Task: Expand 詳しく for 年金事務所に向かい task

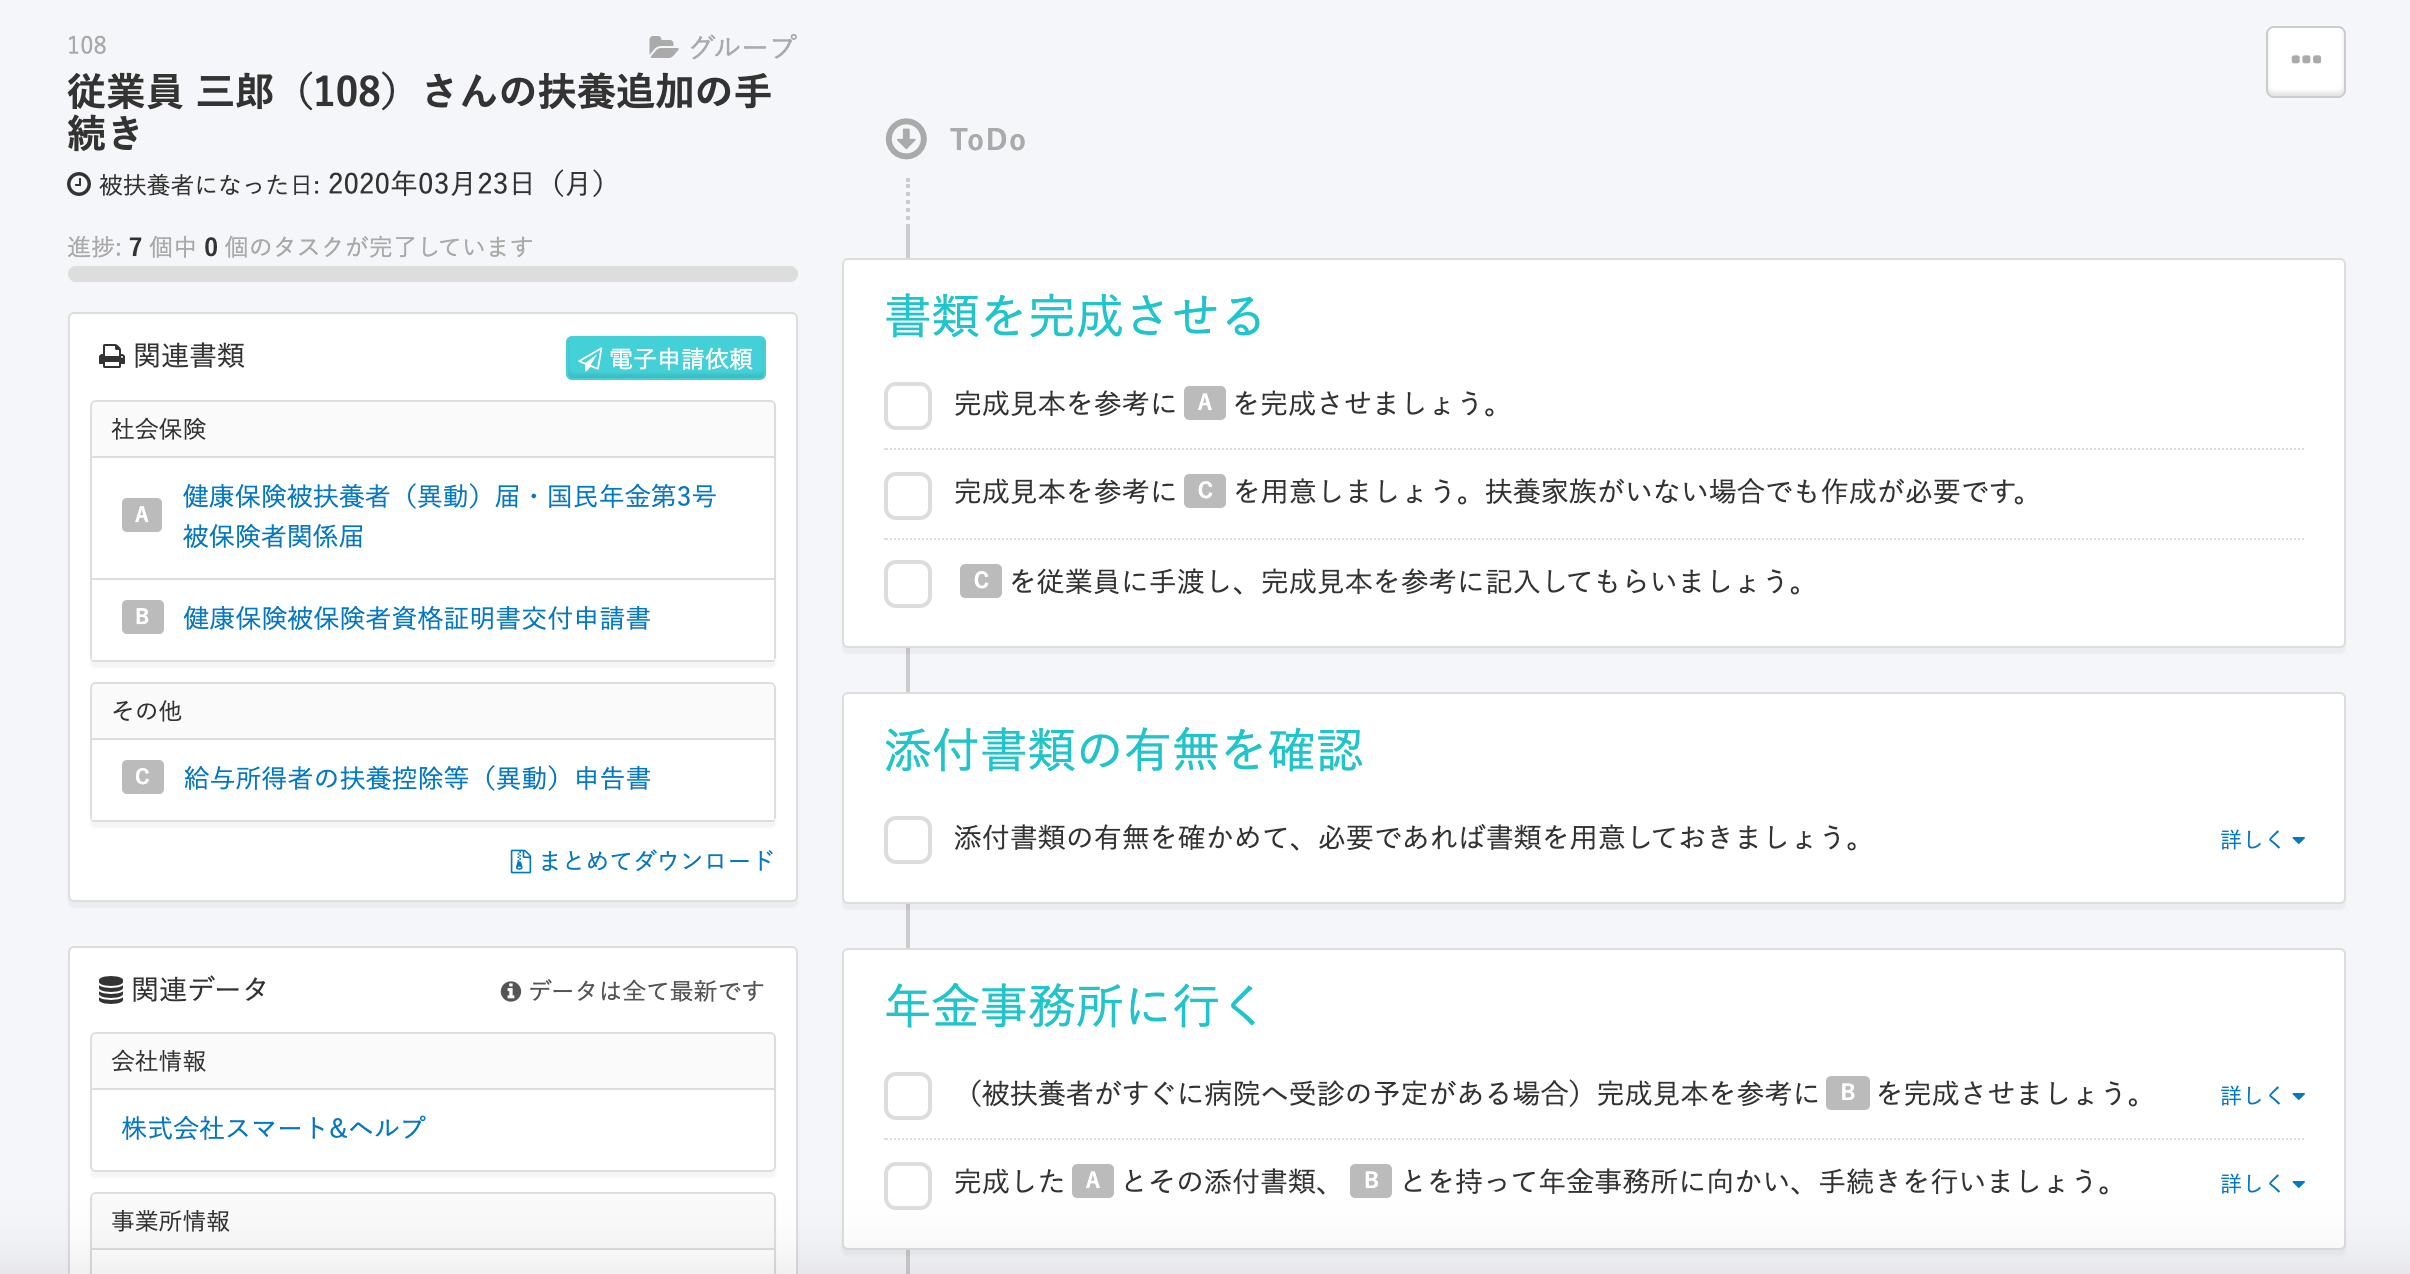Action: [x=2262, y=1184]
